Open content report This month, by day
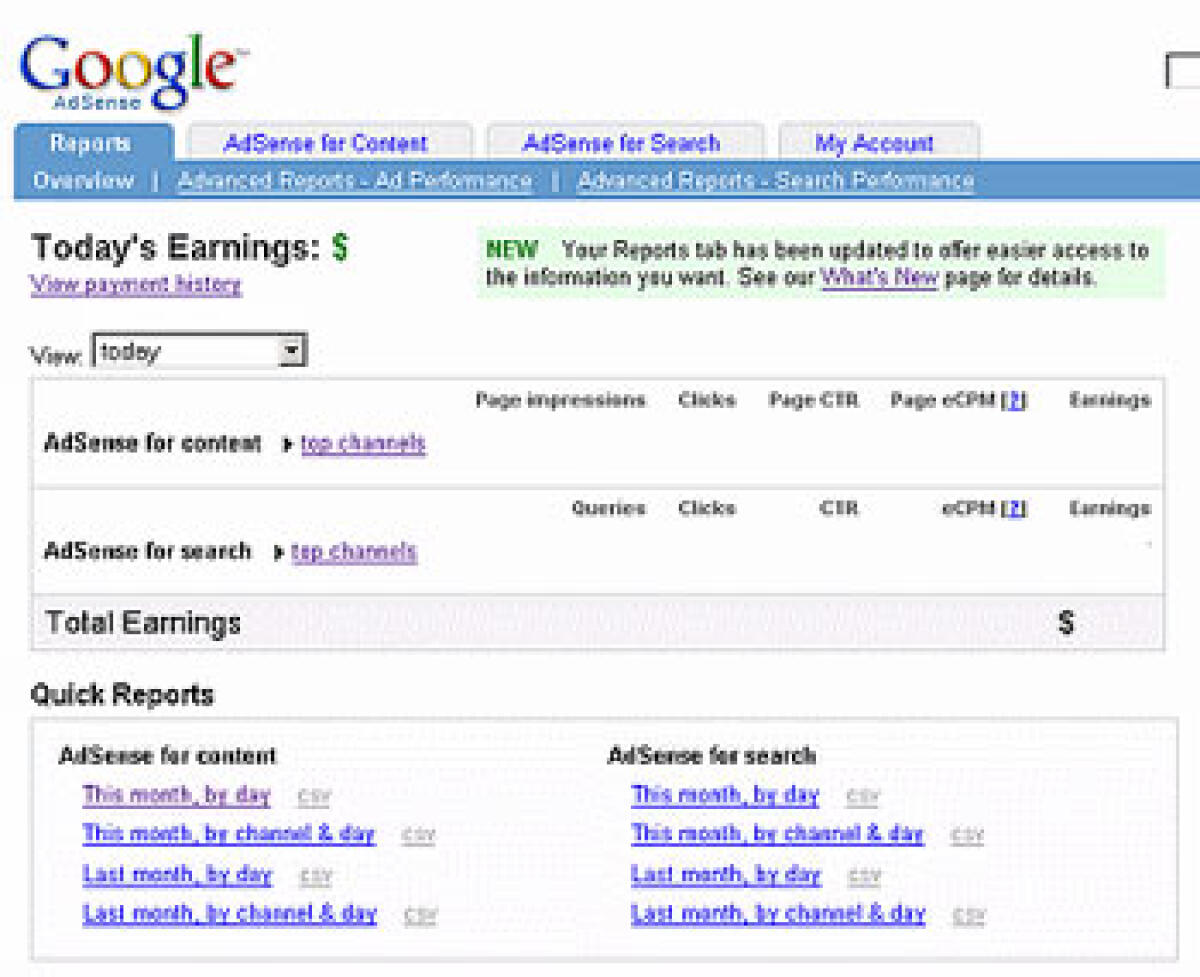 tap(177, 795)
